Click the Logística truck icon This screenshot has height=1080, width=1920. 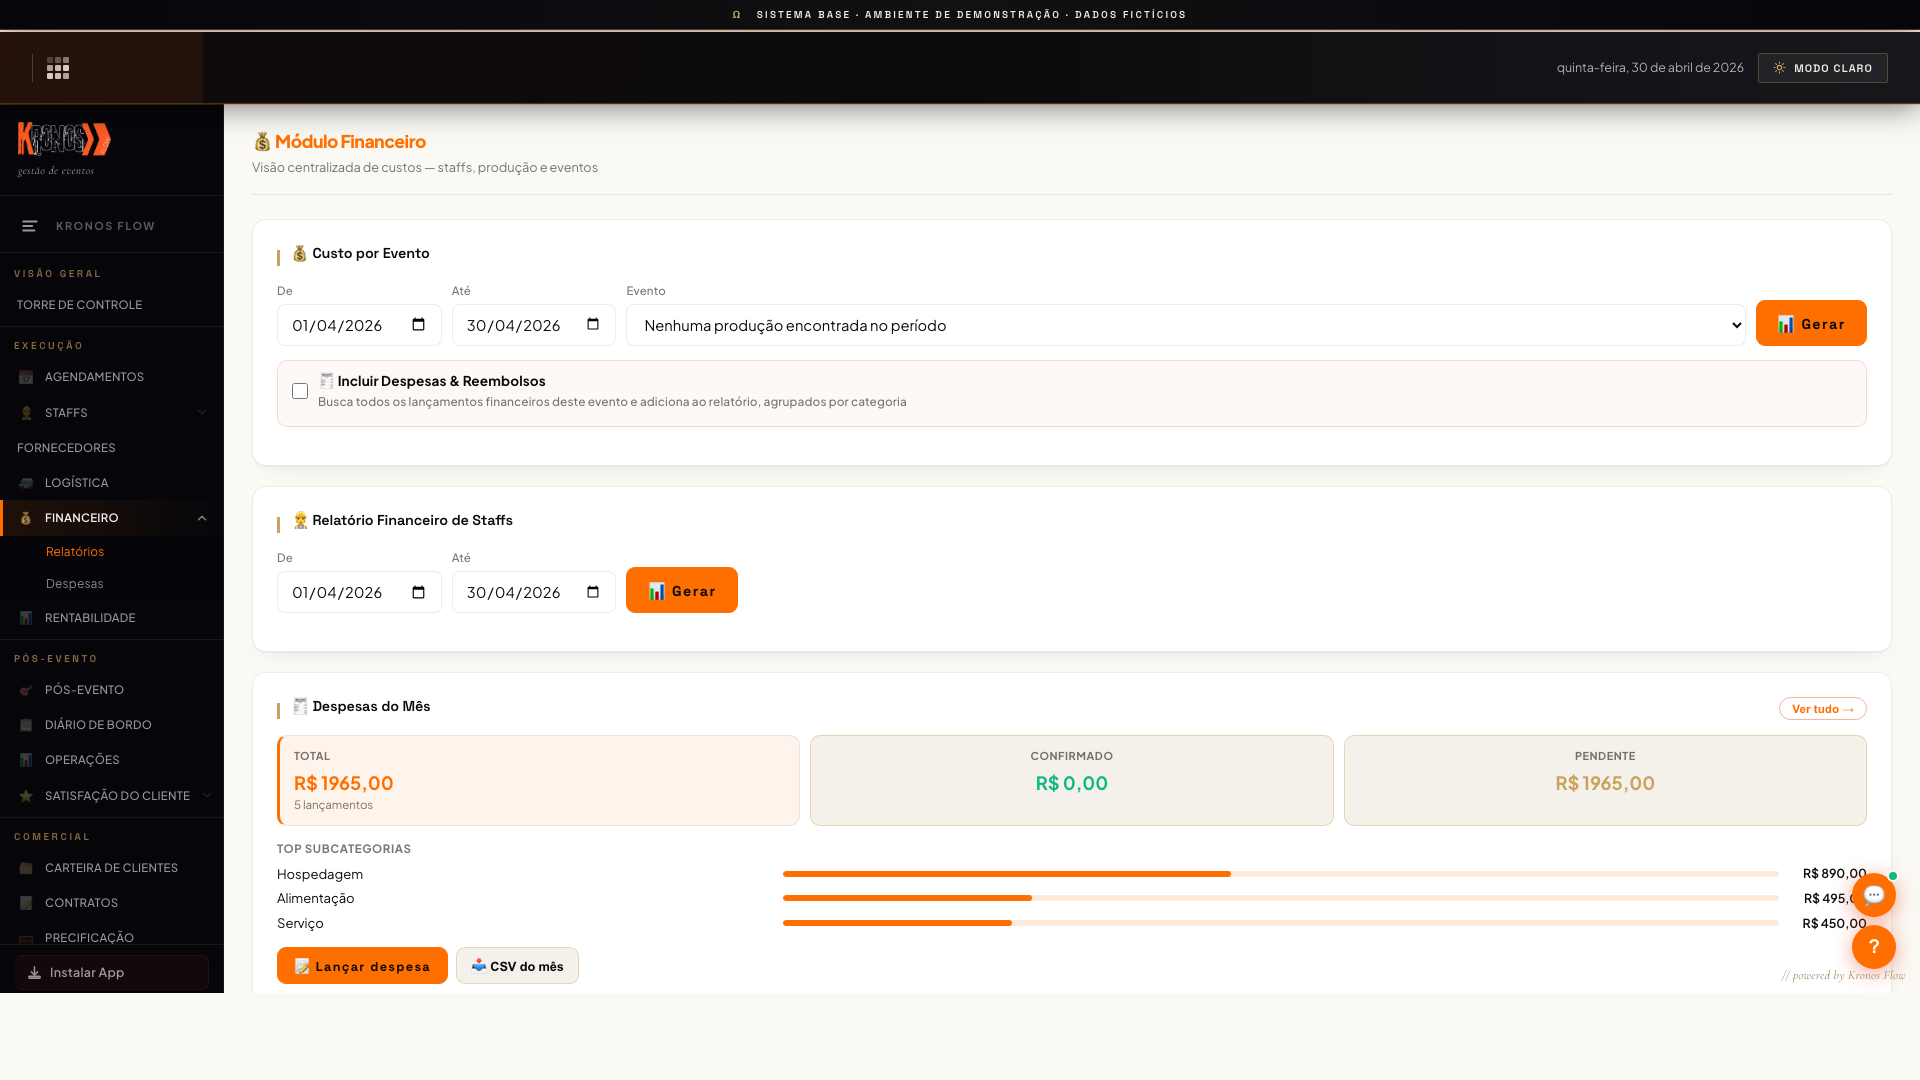(26, 483)
